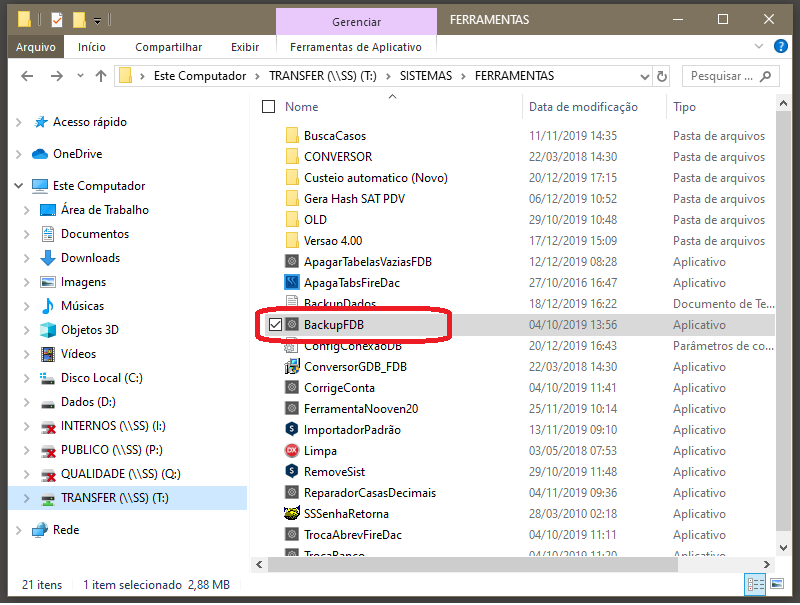Click the RemoveSist application icon
This screenshot has height=605, width=800.
tap(291, 472)
